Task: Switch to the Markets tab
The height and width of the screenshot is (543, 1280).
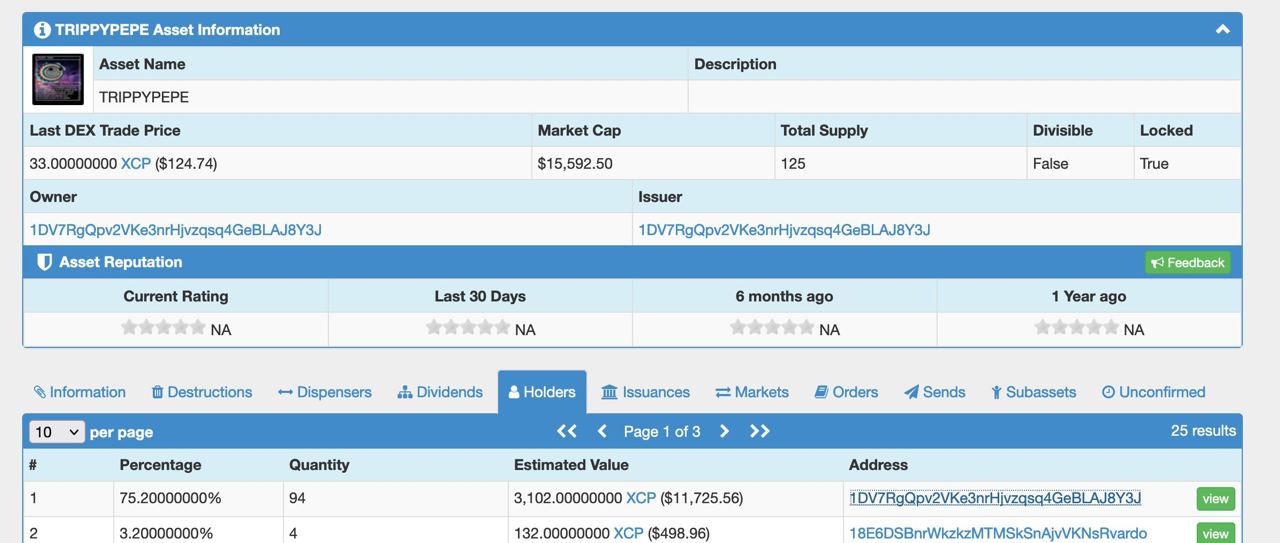Action: (x=752, y=392)
